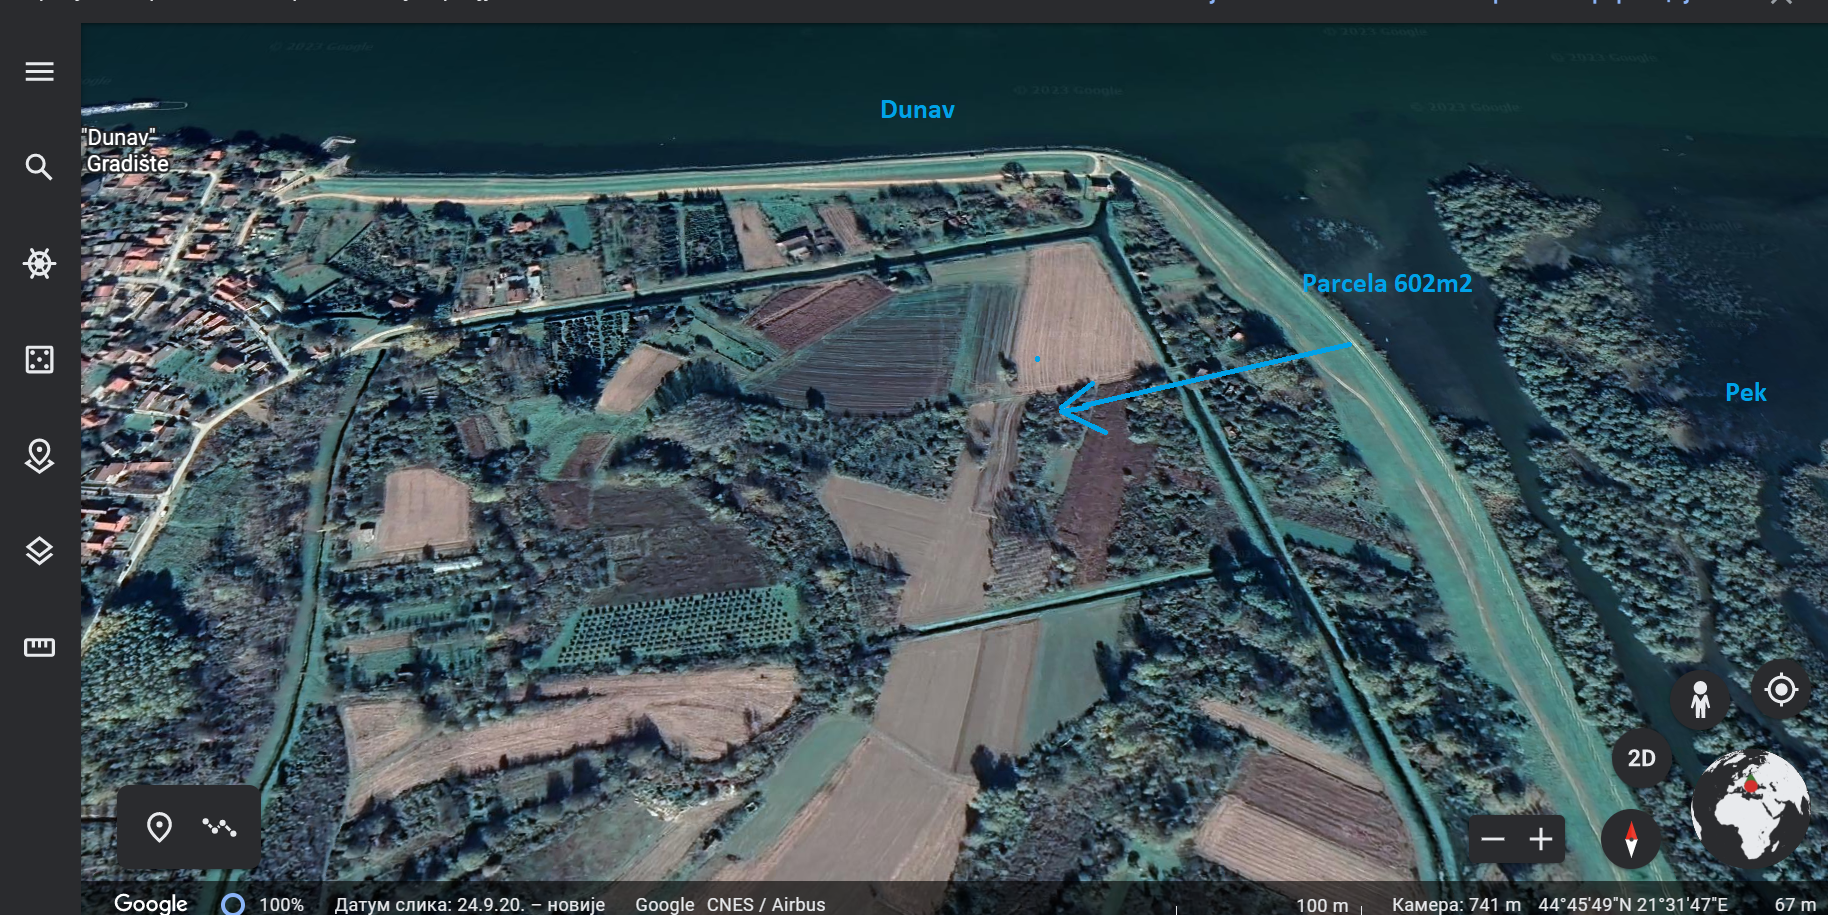
Task: Open the search tool
Action: click(39, 167)
